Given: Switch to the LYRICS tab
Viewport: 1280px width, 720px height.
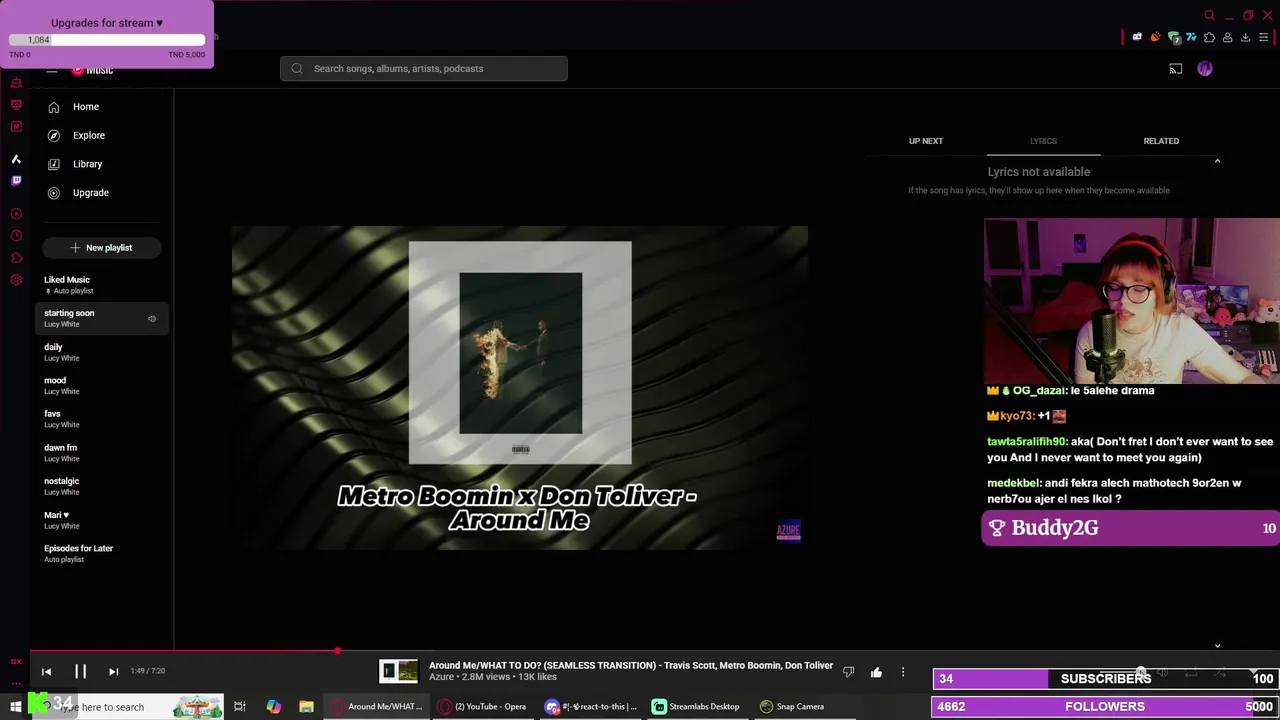Looking at the screenshot, I should pyautogui.click(x=1043, y=141).
